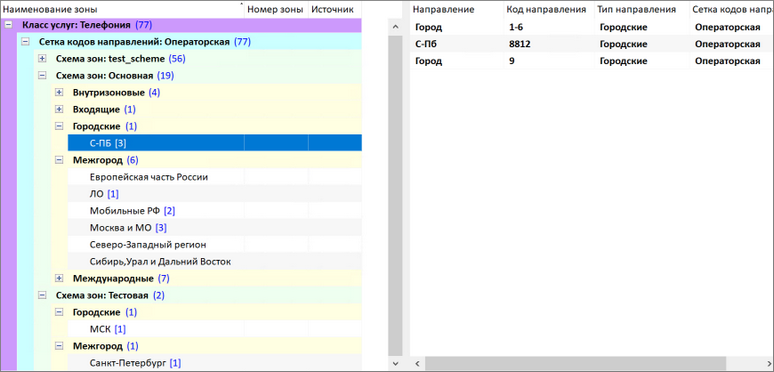774x372 pixels.
Task: Sort by Направление column header
Action: point(457,9)
